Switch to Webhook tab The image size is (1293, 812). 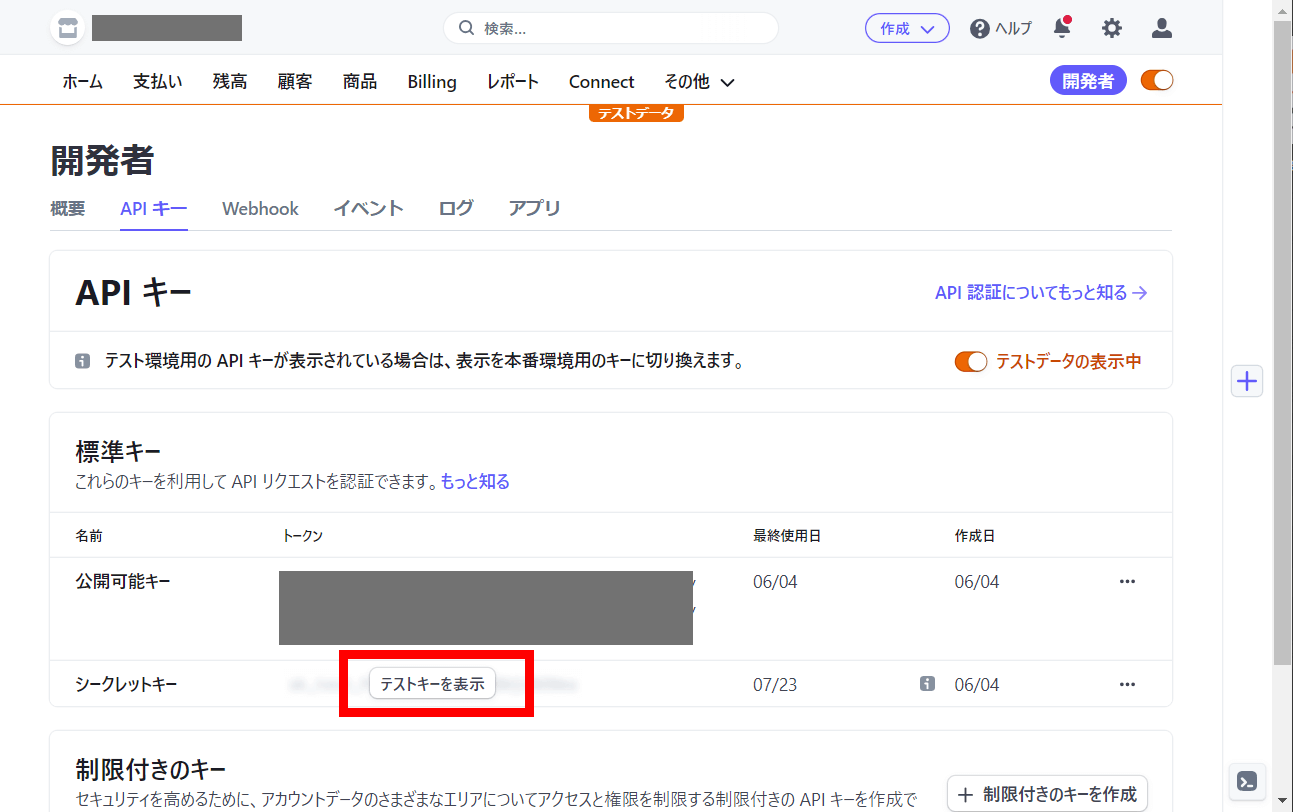pyautogui.click(x=260, y=209)
